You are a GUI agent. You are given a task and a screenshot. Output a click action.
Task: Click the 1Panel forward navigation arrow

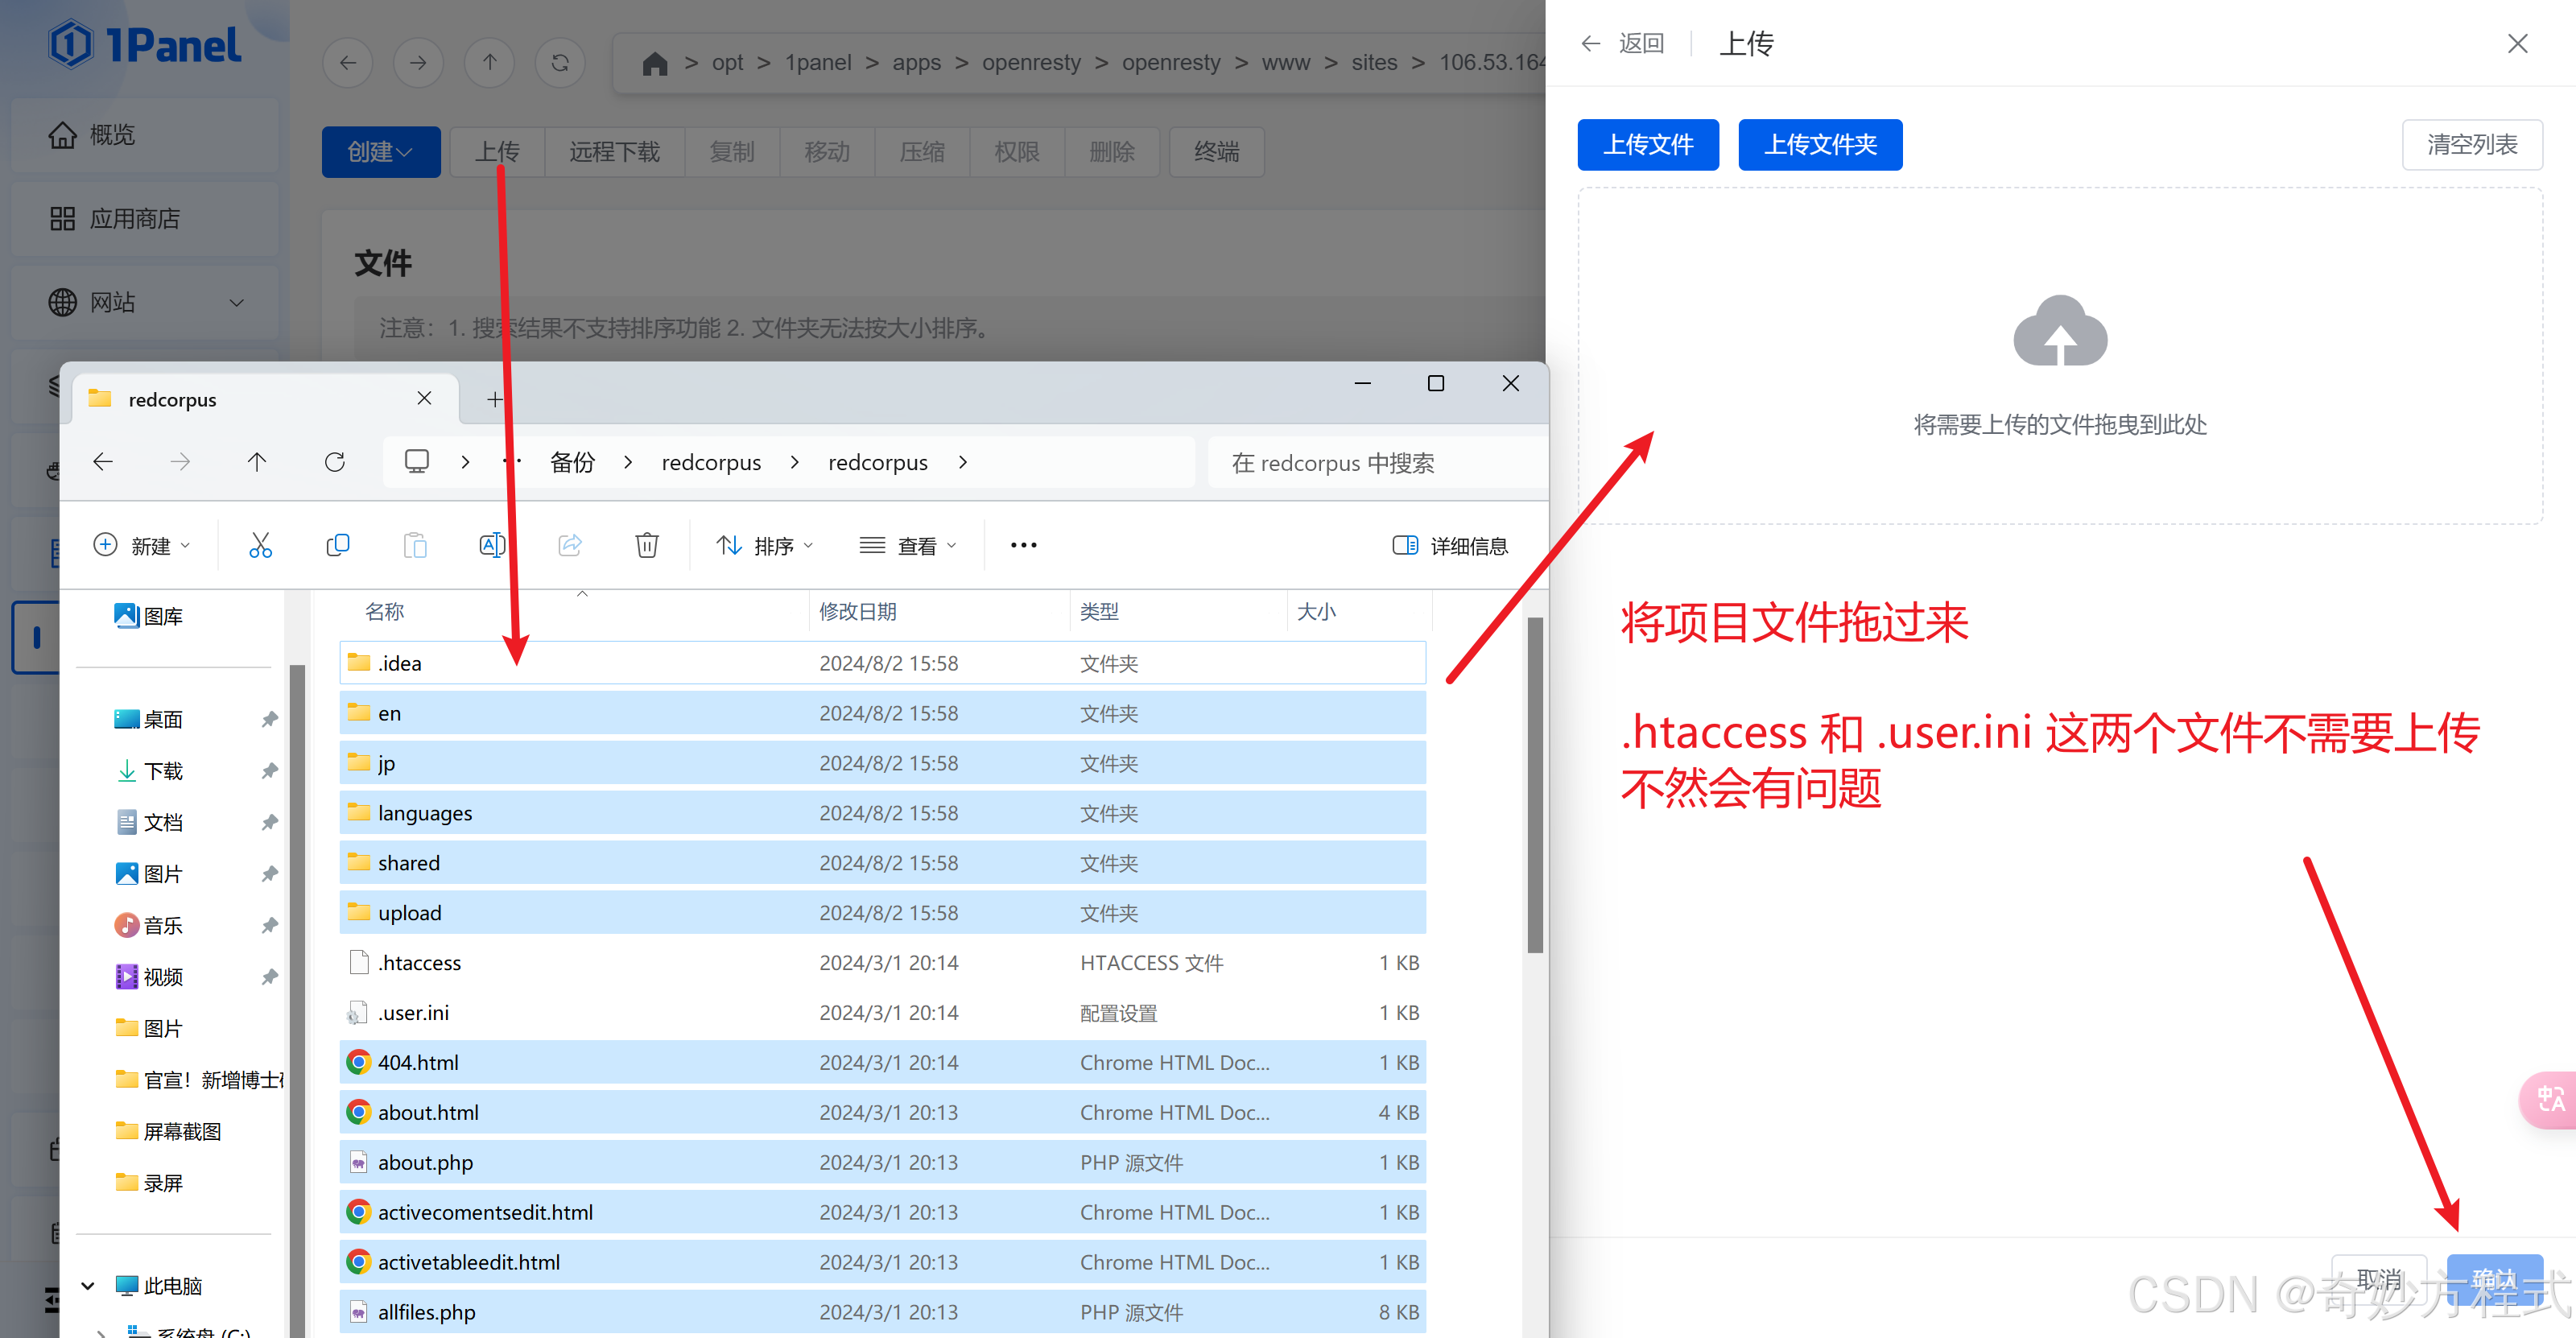(x=418, y=63)
